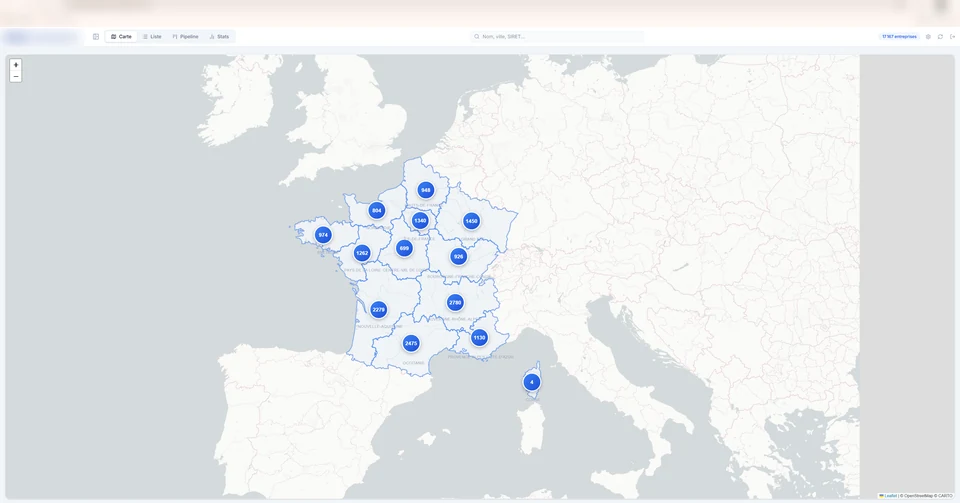
Task: Zoom out on the map
Action: point(16,76)
